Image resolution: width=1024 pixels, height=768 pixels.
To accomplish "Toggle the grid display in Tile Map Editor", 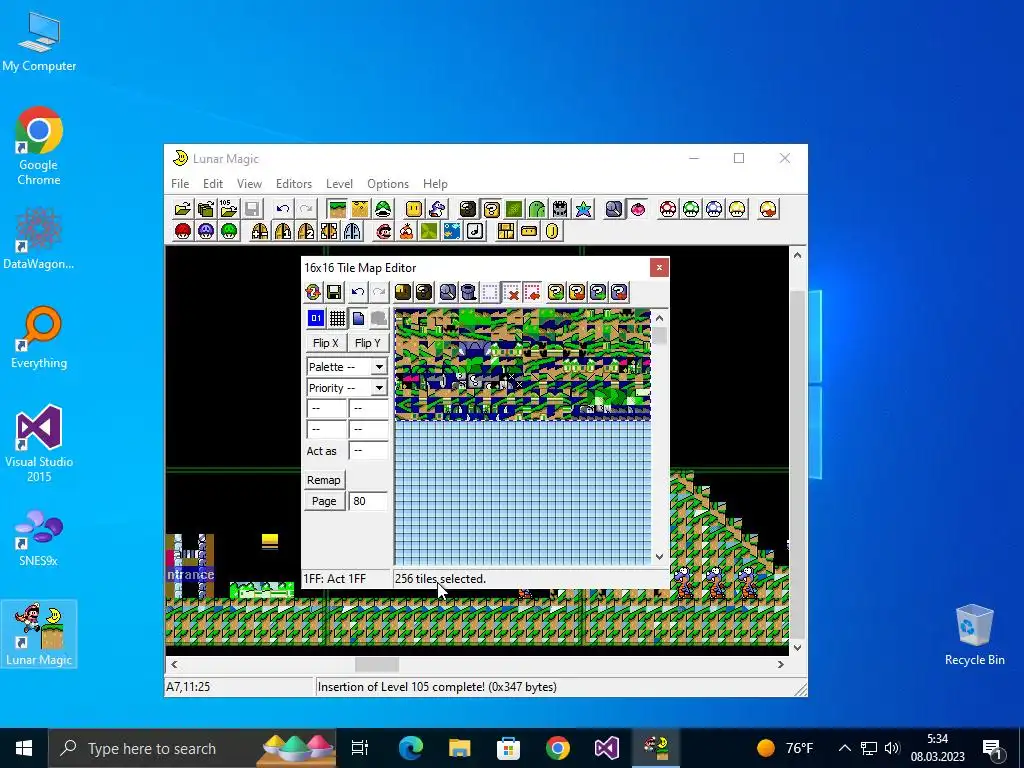I will pyautogui.click(x=337, y=319).
